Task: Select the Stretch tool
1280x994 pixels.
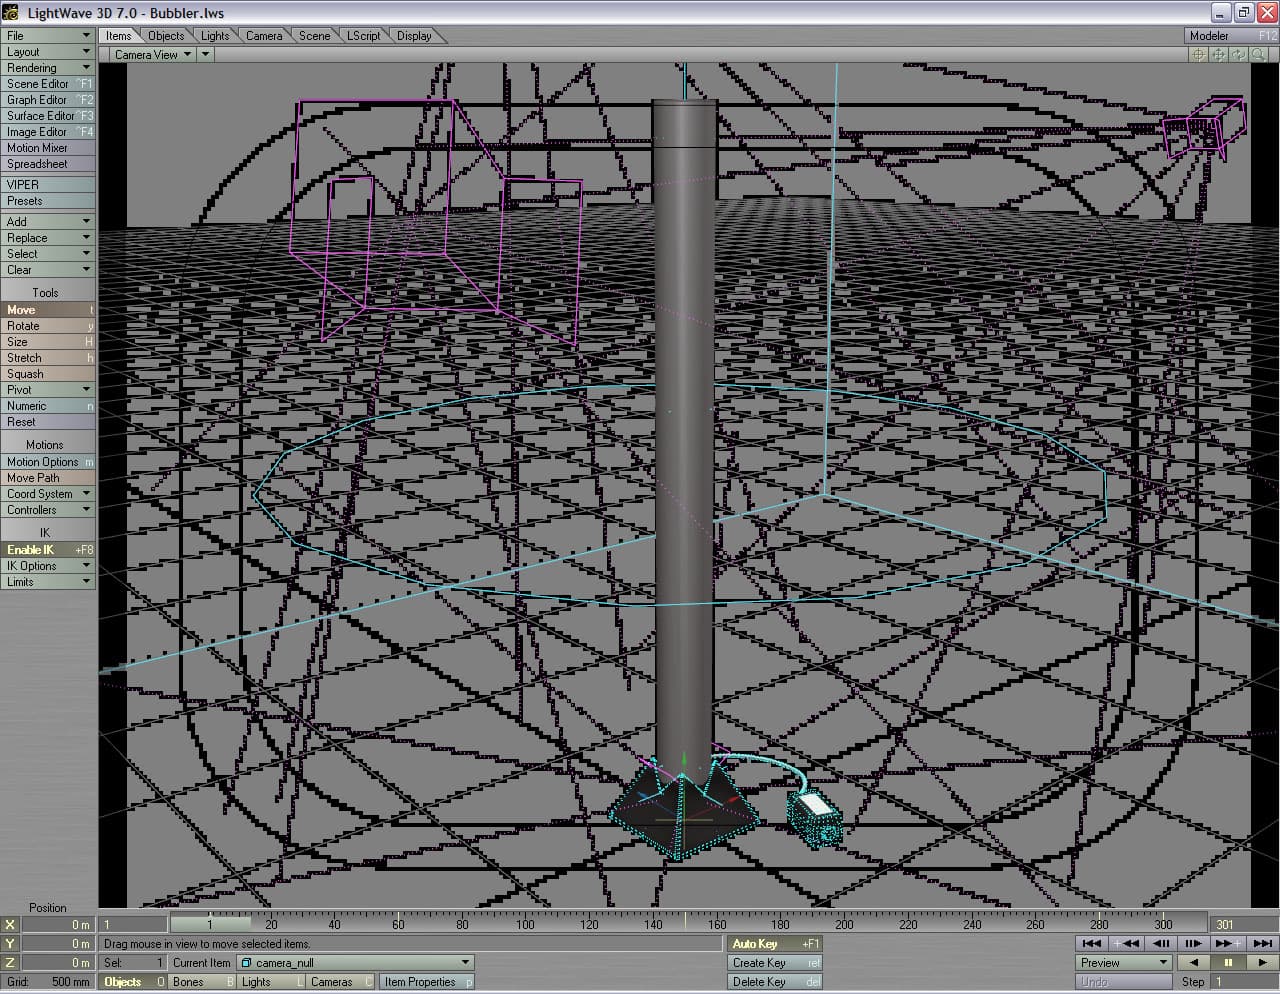Action: (x=48, y=358)
